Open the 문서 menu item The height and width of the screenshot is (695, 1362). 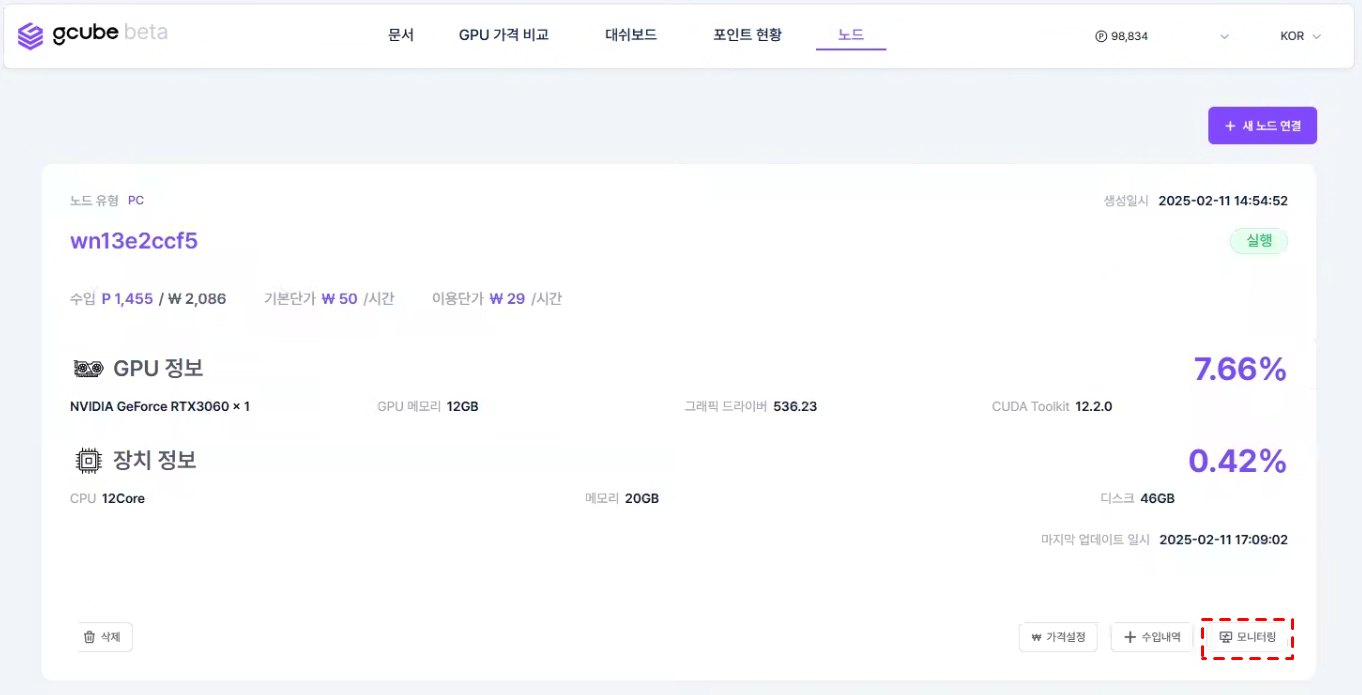coord(401,35)
